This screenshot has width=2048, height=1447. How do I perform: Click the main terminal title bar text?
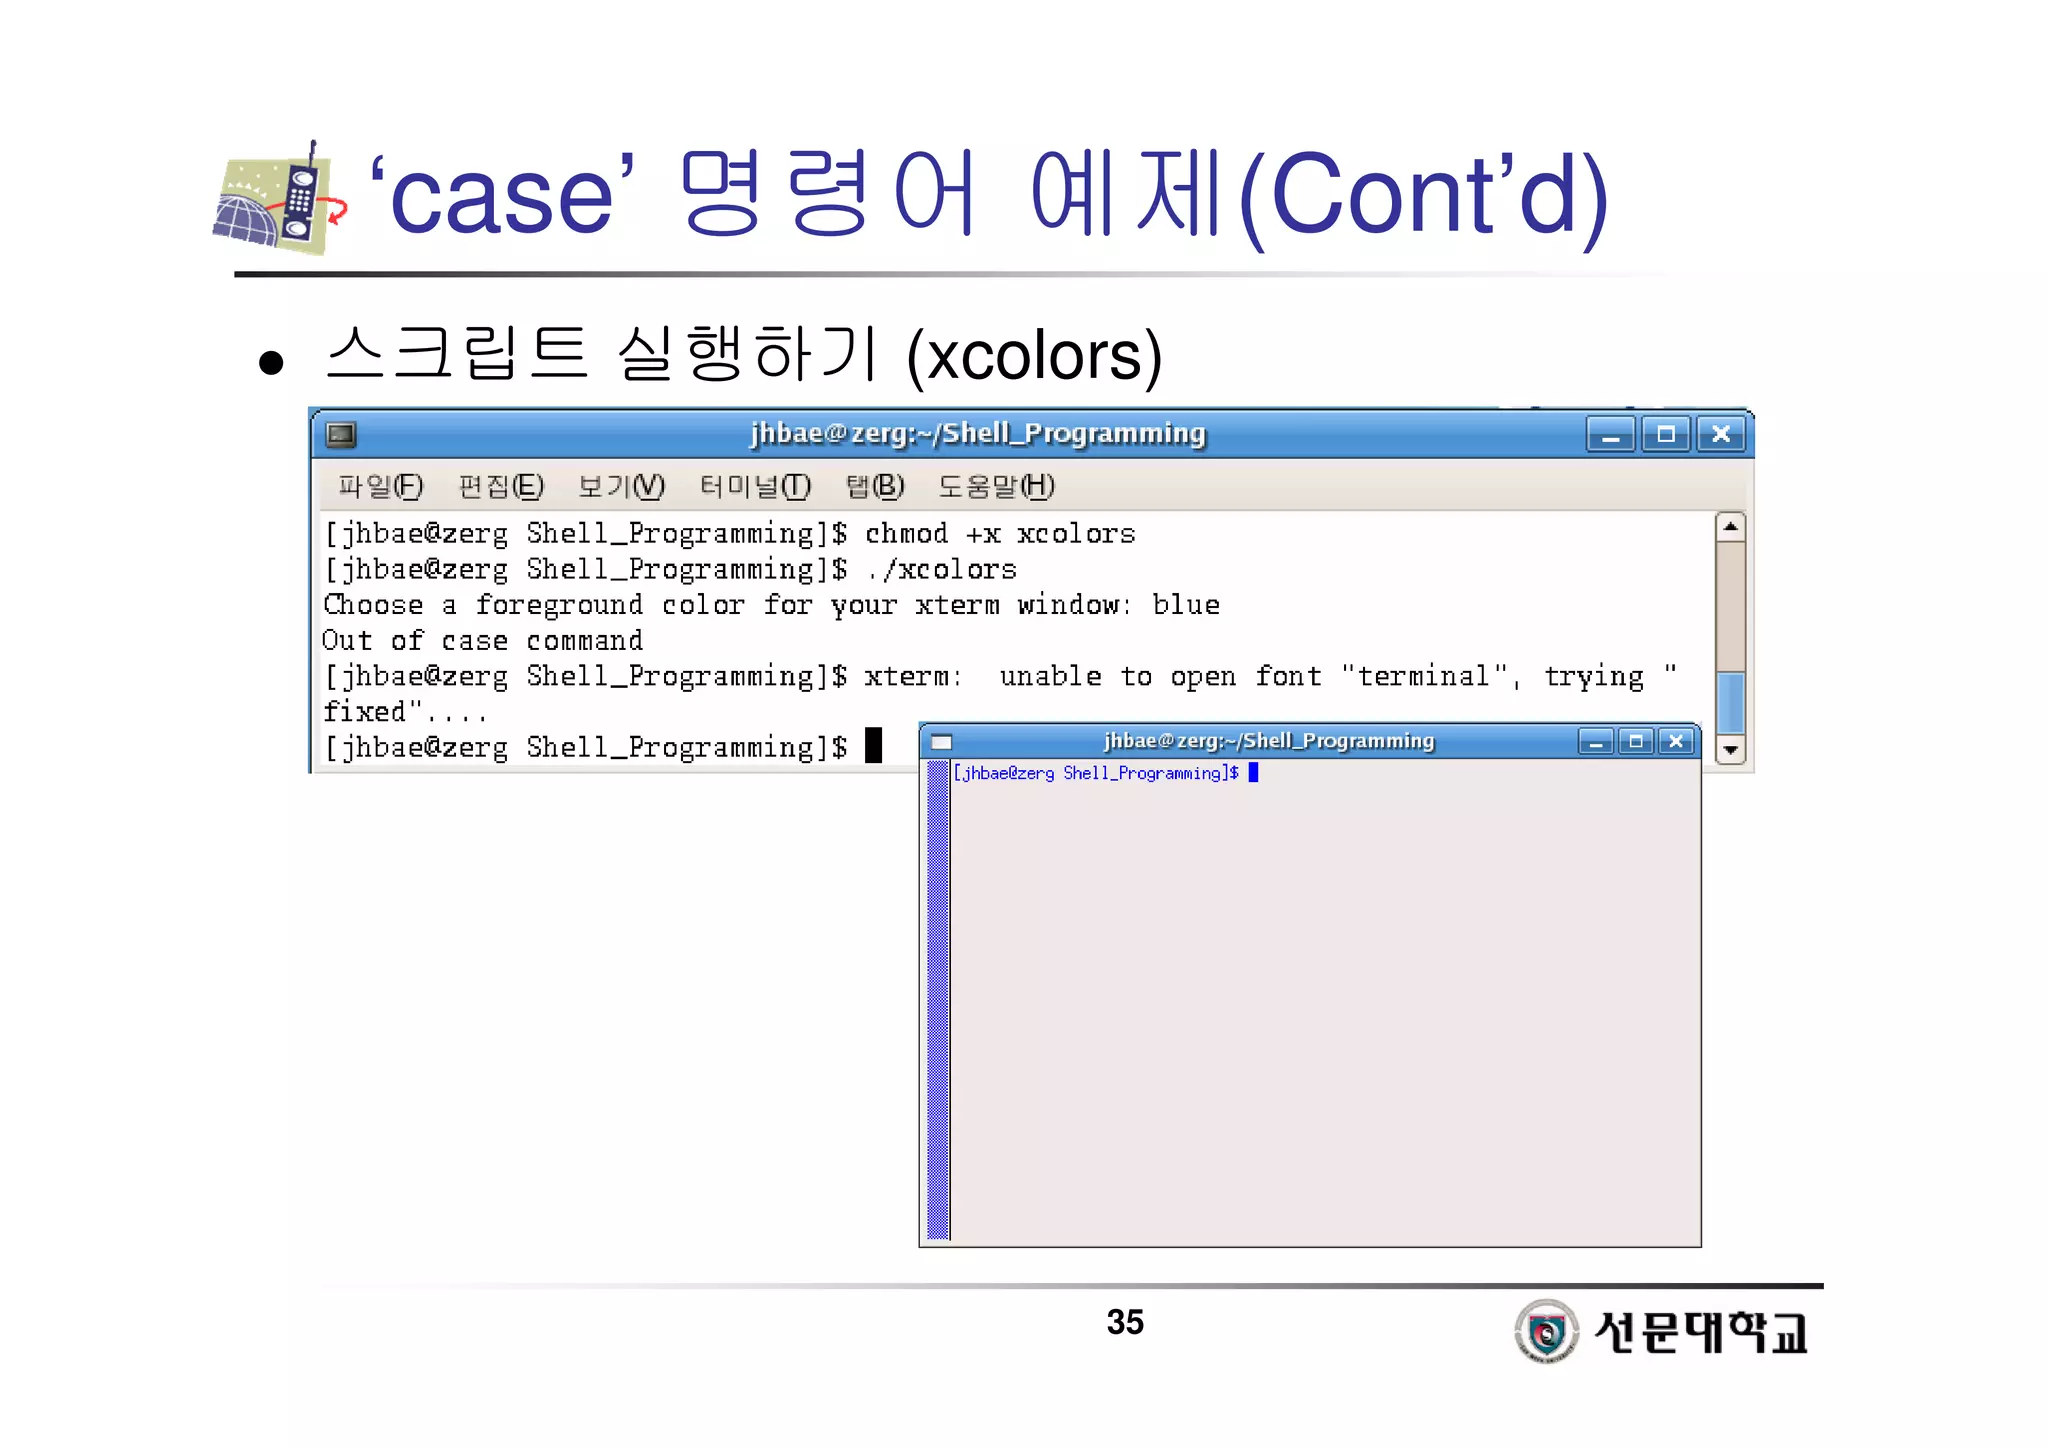978,433
